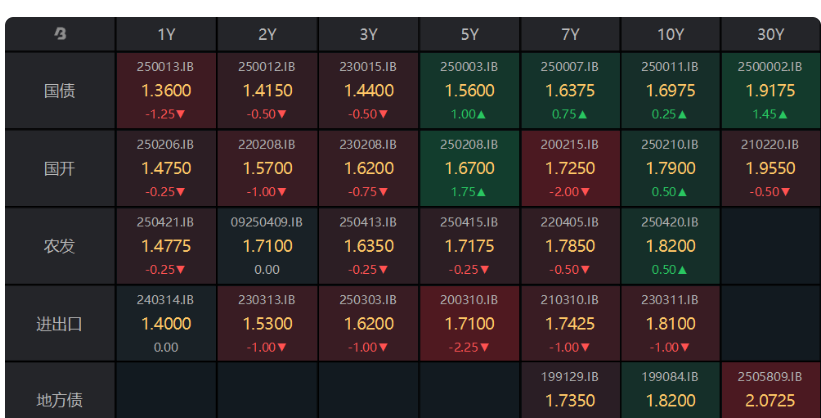This screenshot has width=821, height=418.
Task: Open bond 250003.IB yield 1.5600
Action: (x=469, y=91)
